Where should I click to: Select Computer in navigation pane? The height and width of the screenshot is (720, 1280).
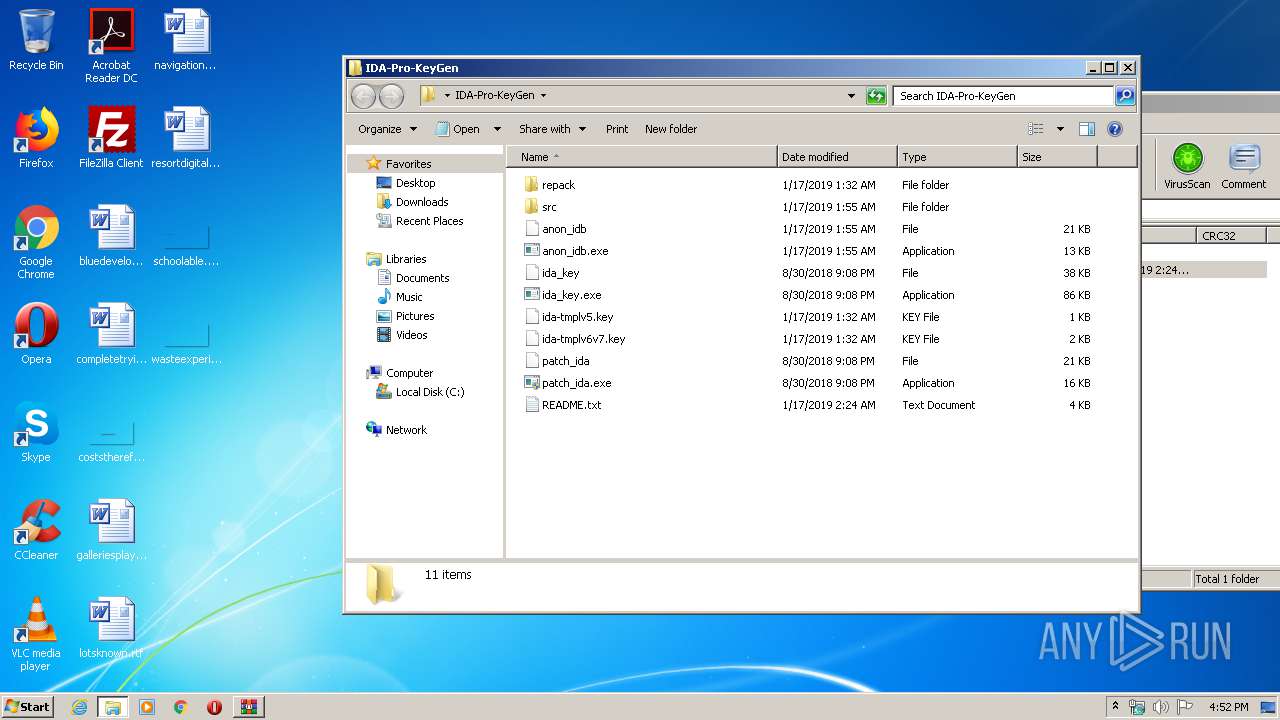(409, 373)
